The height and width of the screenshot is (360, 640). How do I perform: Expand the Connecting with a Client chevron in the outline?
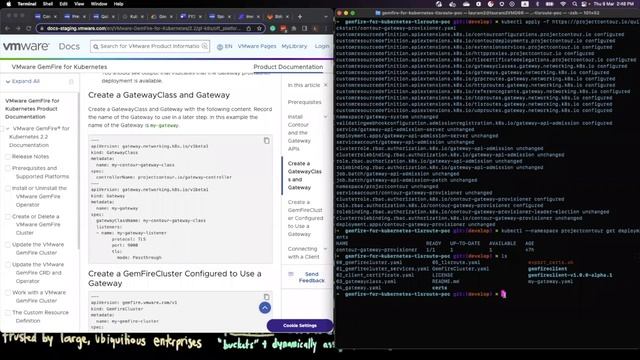coord(326,249)
